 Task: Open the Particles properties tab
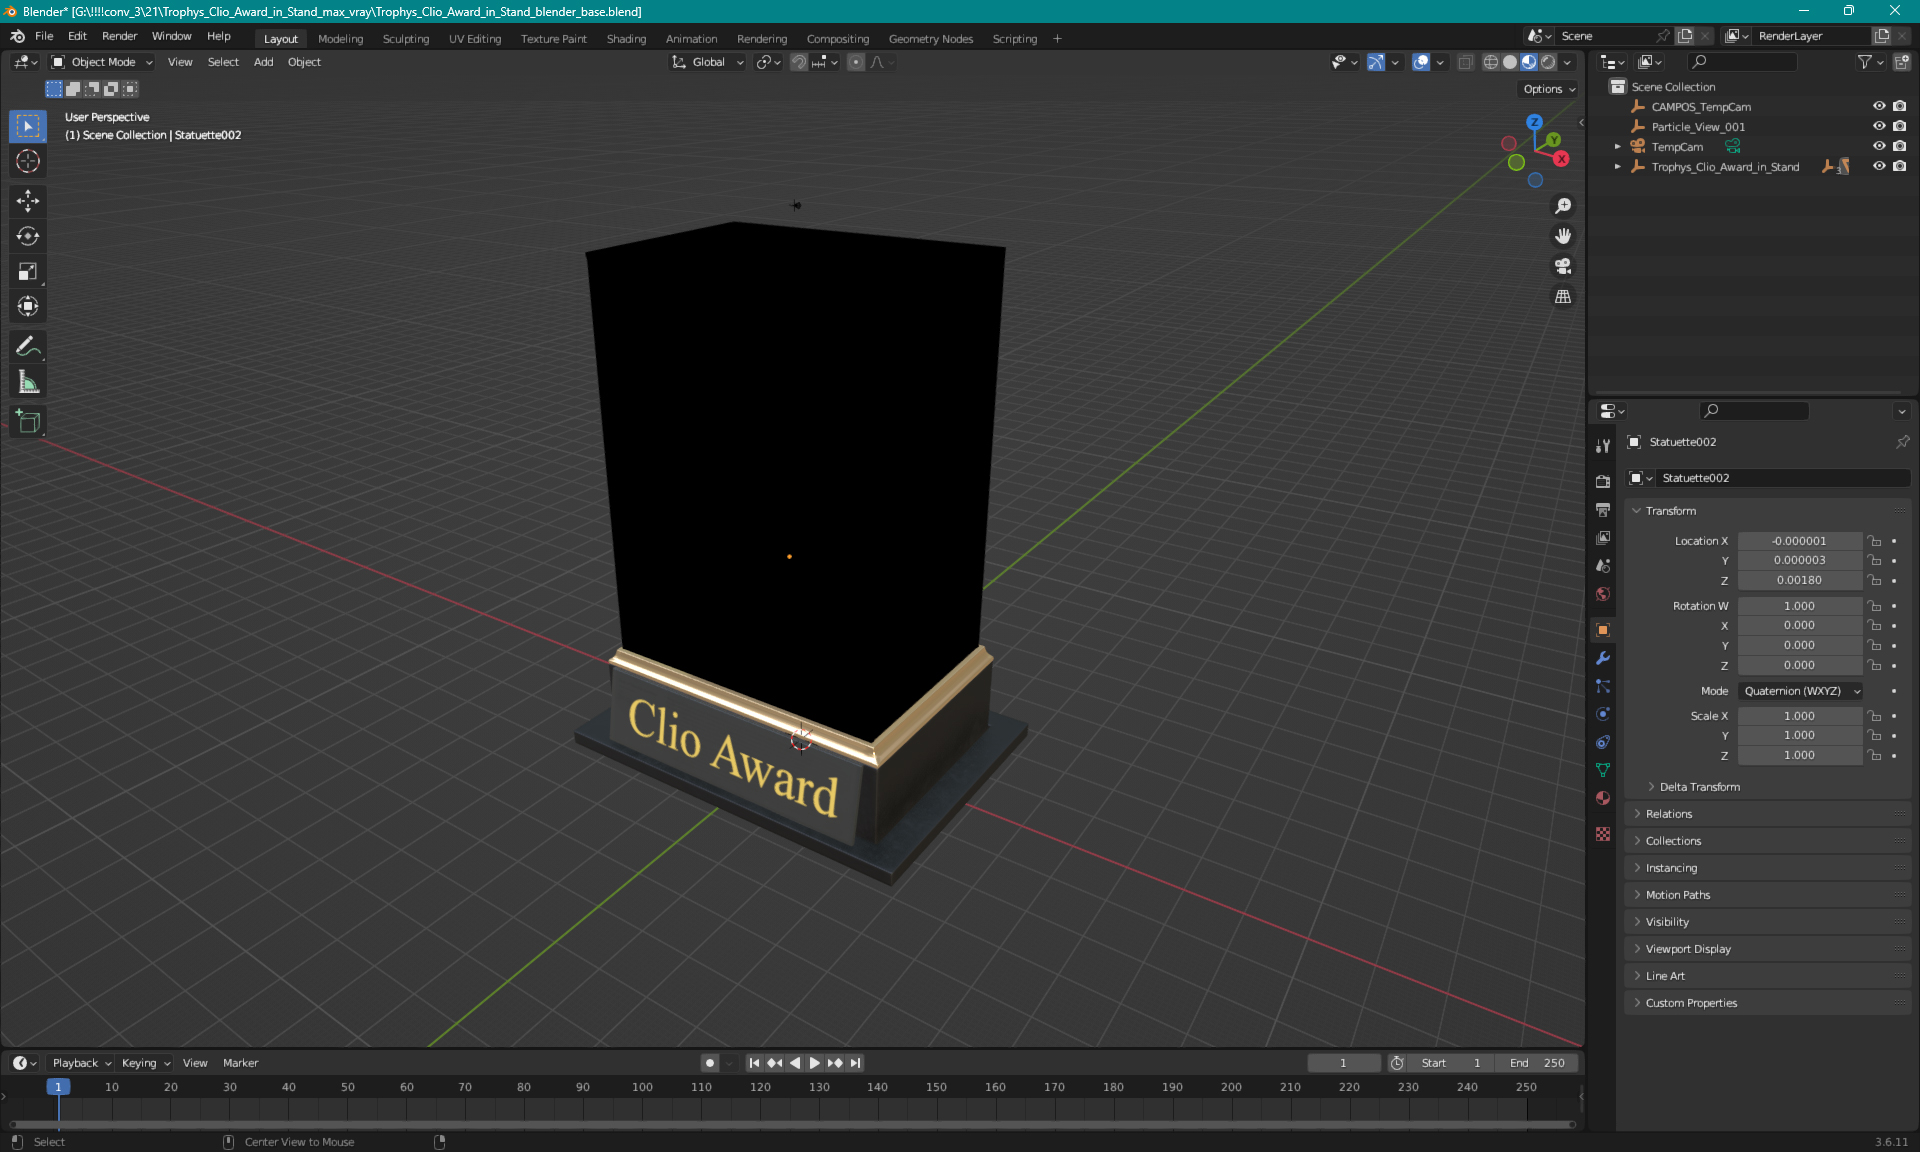click(1603, 686)
